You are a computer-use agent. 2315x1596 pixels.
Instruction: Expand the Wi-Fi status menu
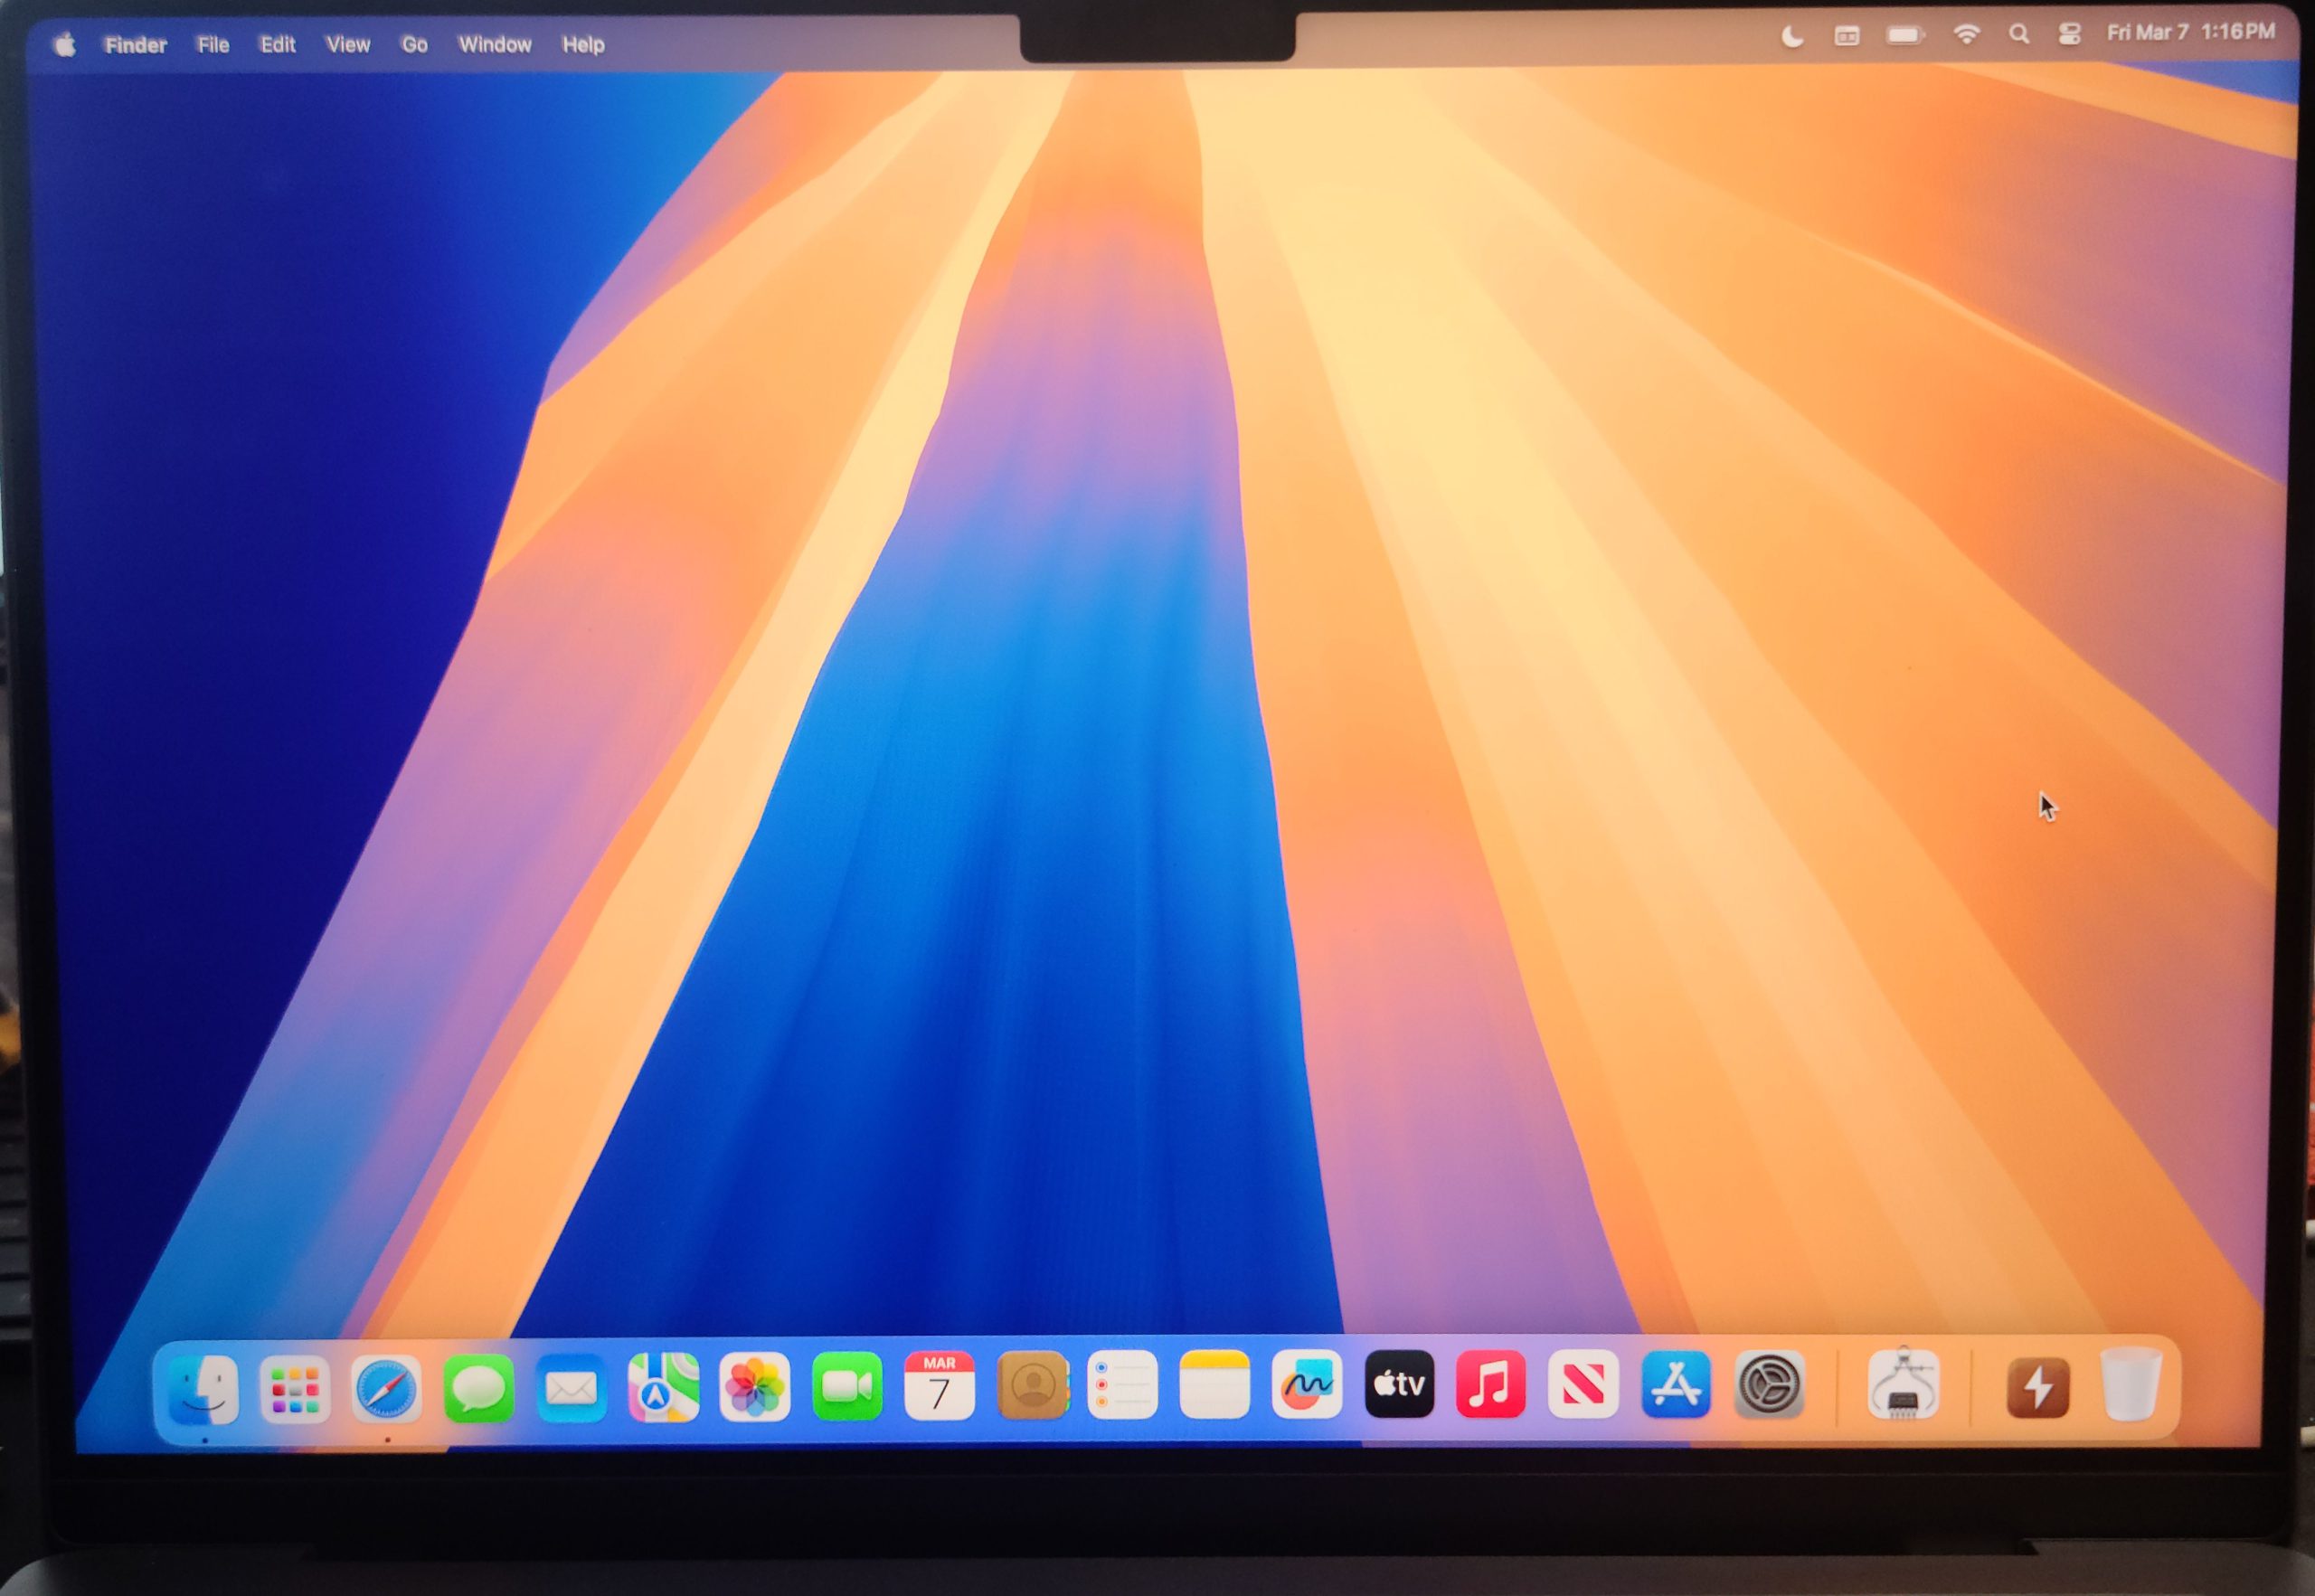point(1966,35)
